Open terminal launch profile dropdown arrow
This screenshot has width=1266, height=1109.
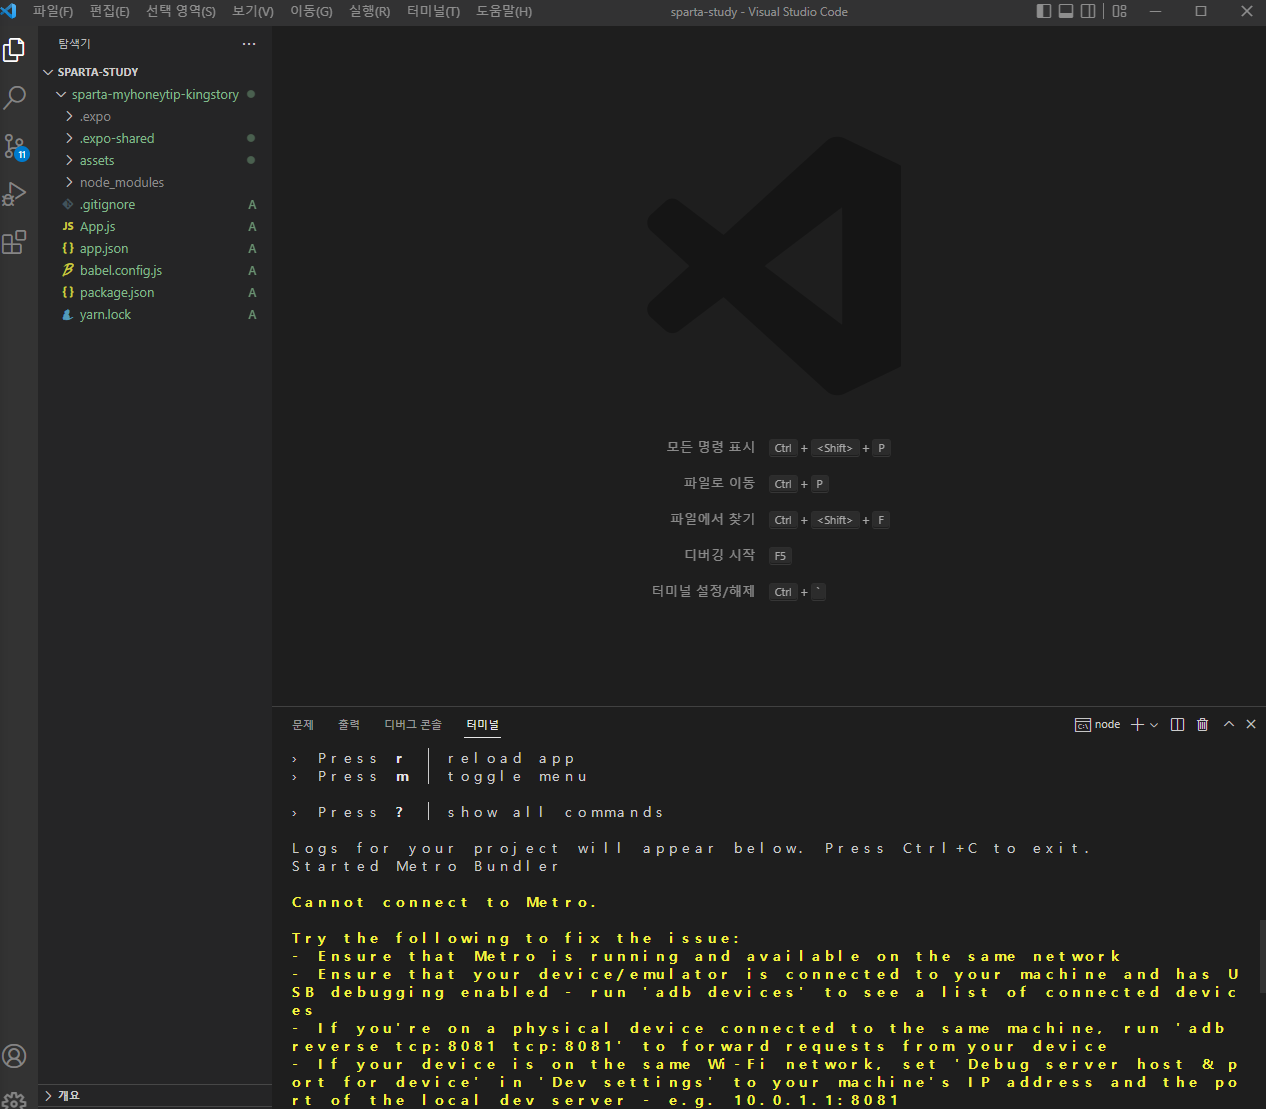point(1154,725)
